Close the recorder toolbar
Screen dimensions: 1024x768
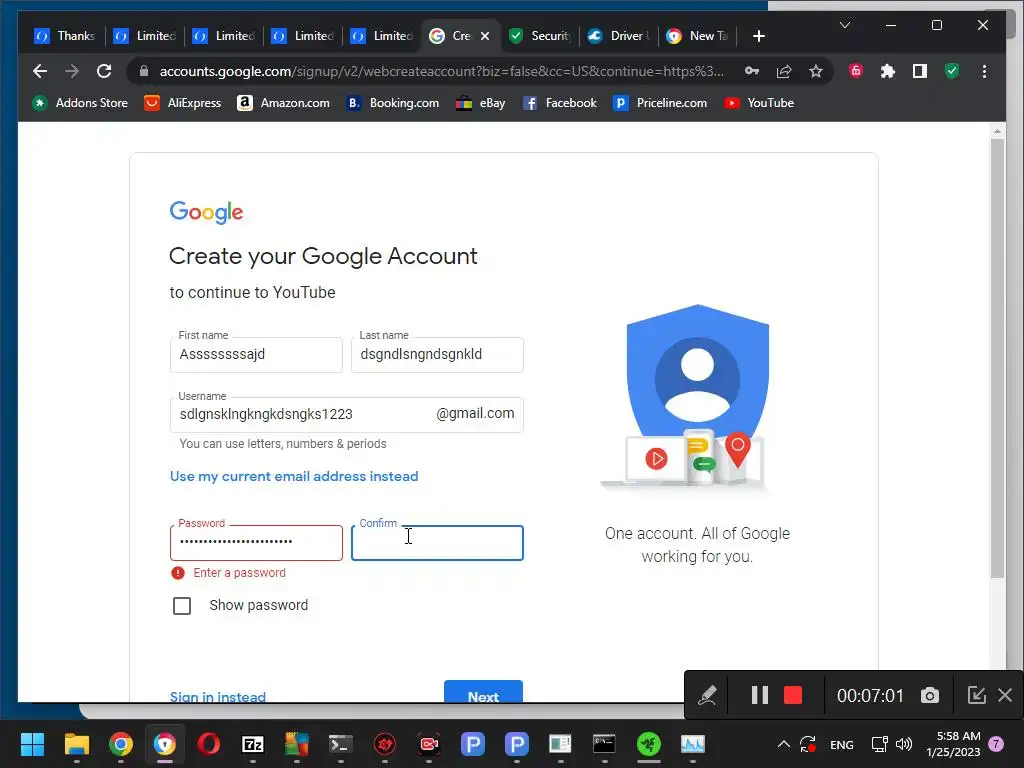(1005, 695)
